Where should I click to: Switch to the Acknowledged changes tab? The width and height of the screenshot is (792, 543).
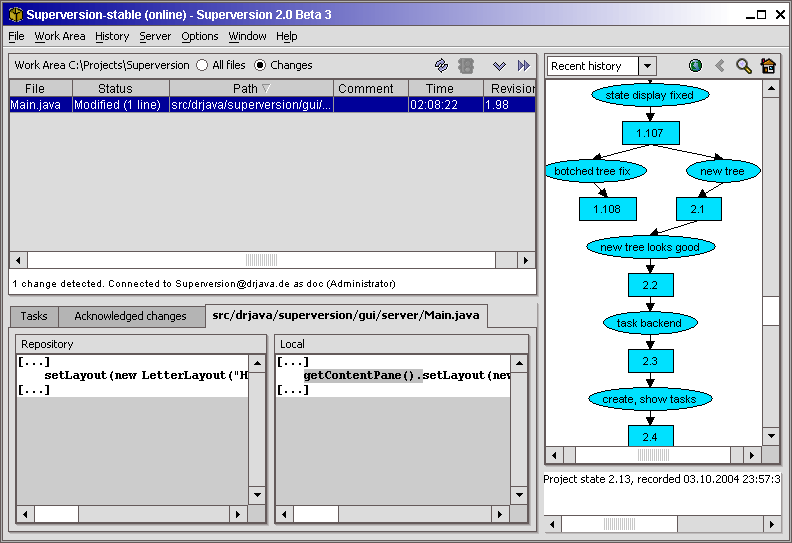[x=130, y=316]
